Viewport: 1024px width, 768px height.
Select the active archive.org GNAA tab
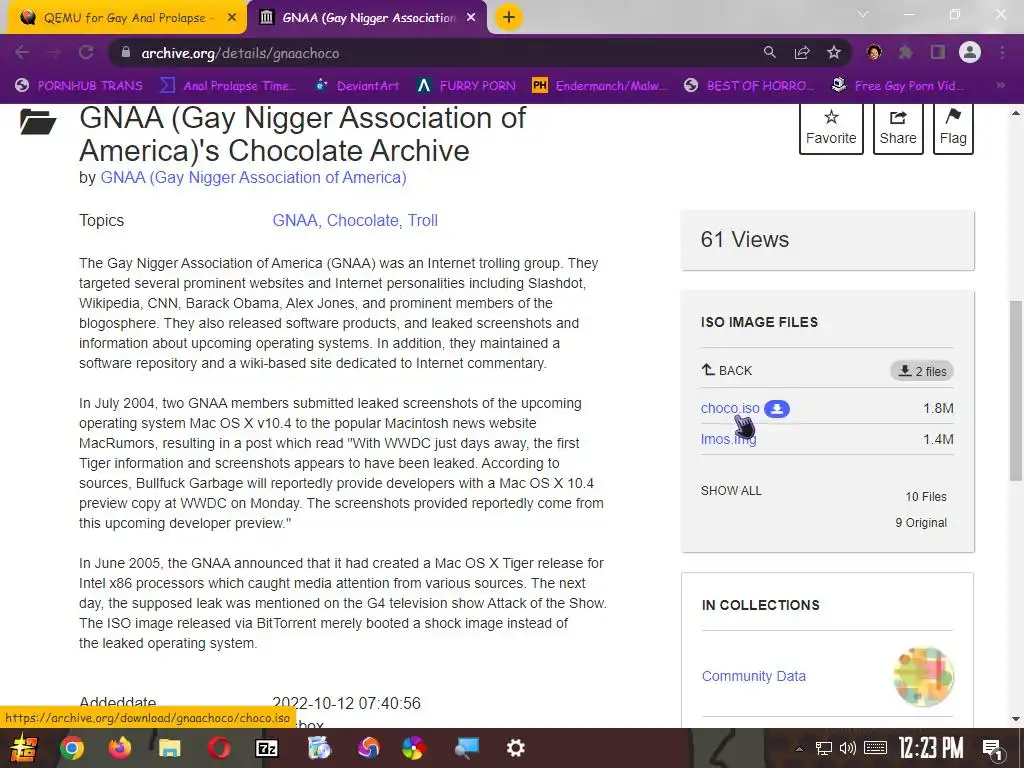click(x=369, y=18)
